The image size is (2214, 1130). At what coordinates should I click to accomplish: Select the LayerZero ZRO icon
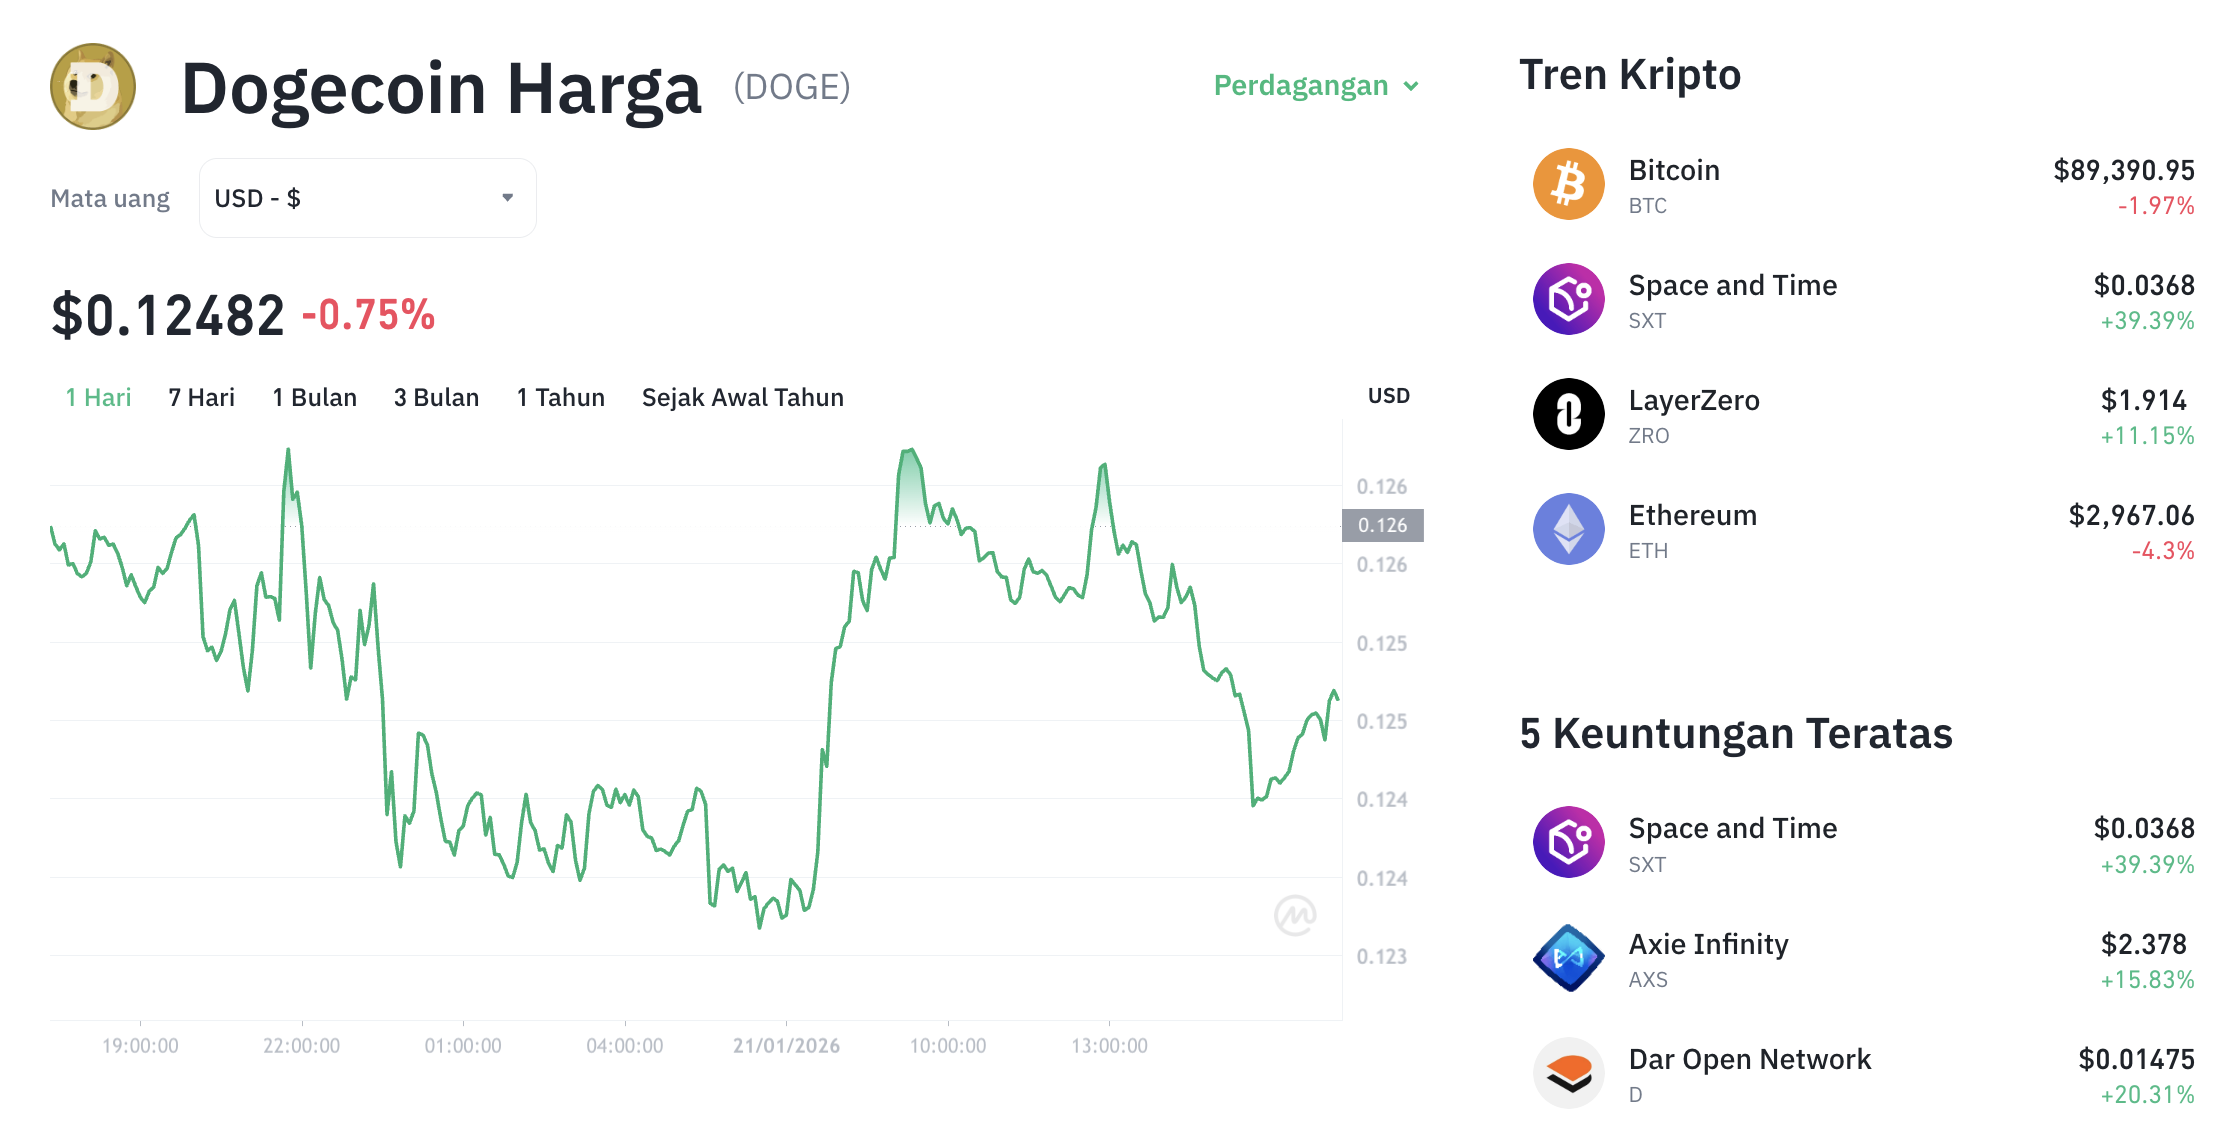click(1567, 414)
